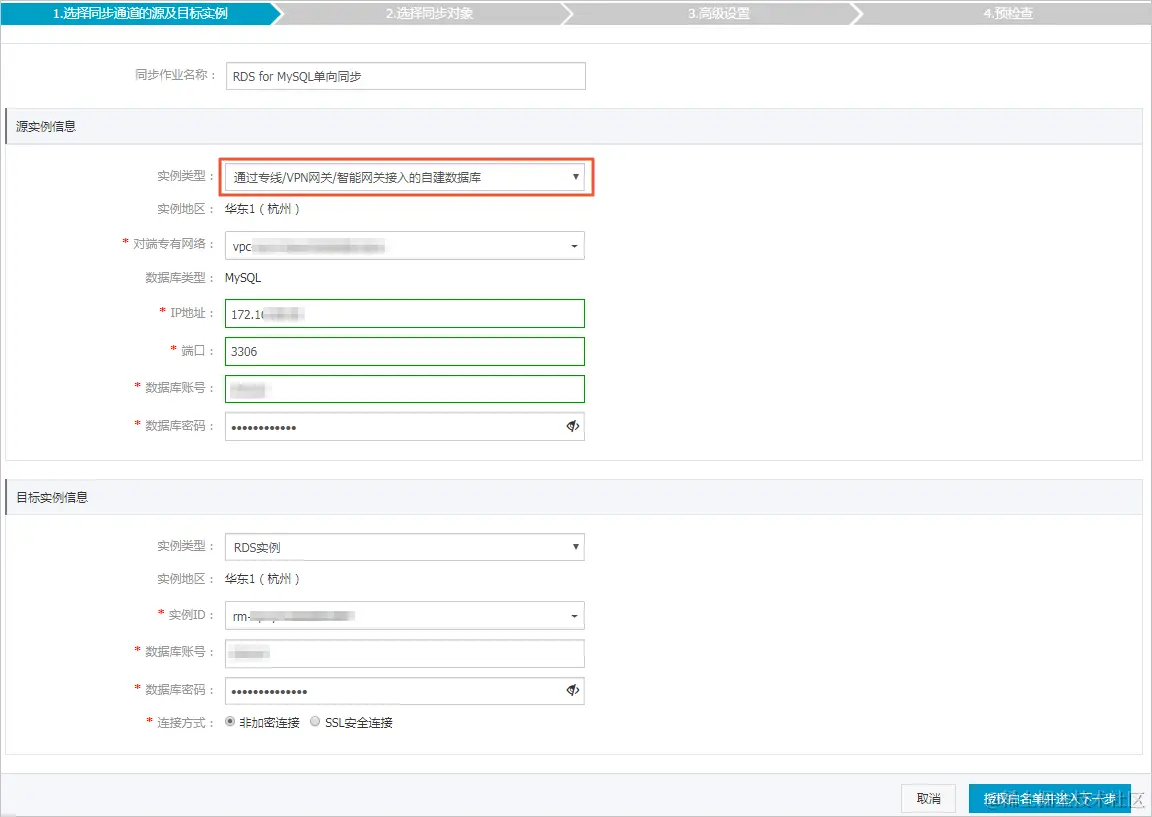Go to step 2.选择同步对象
This screenshot has height=817, width=1152.
[429, 13]
